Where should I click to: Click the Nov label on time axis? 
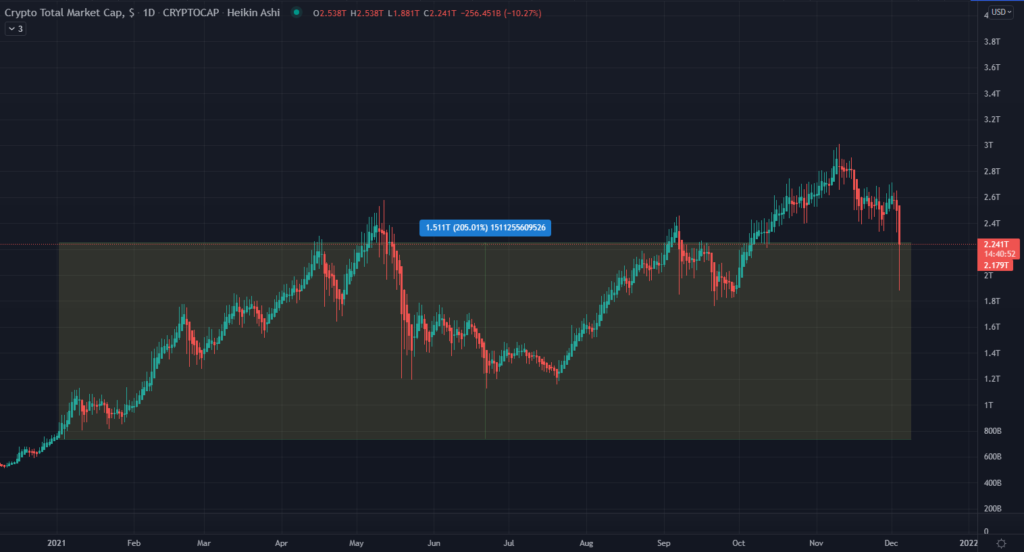(x=816, y=543)
